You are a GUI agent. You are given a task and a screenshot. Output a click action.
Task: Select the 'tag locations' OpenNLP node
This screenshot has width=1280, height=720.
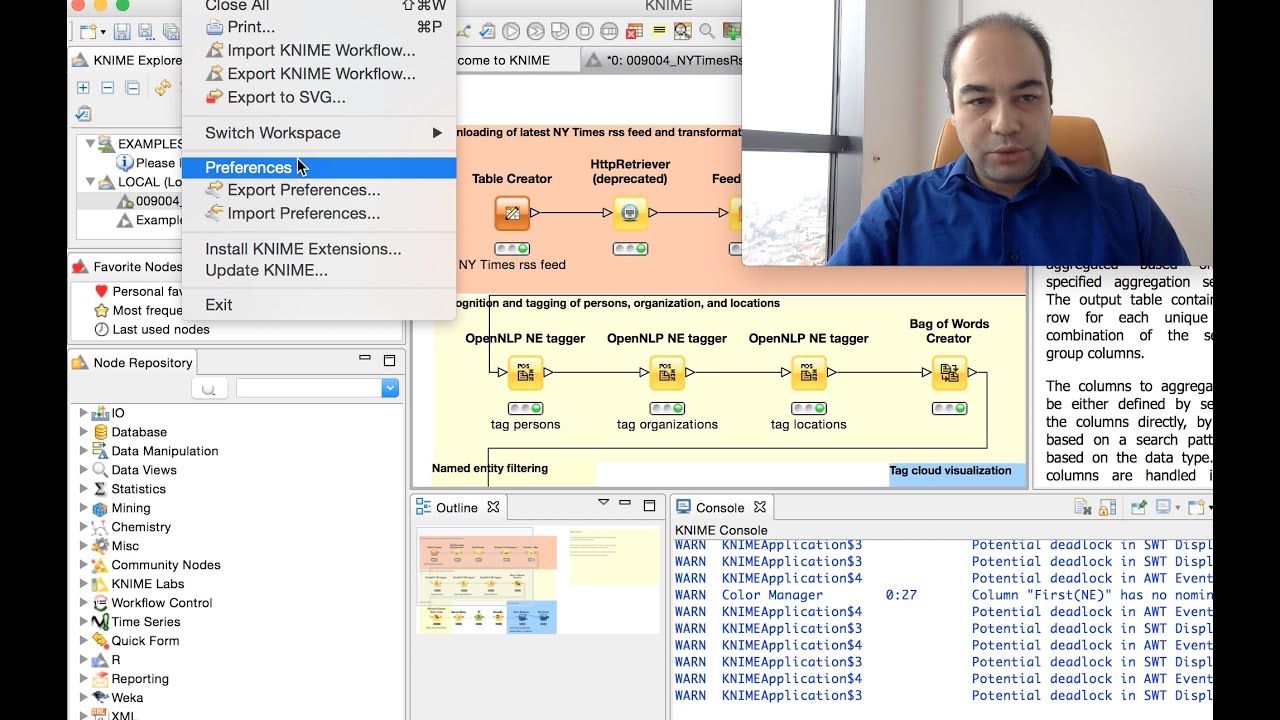[809, 373]
